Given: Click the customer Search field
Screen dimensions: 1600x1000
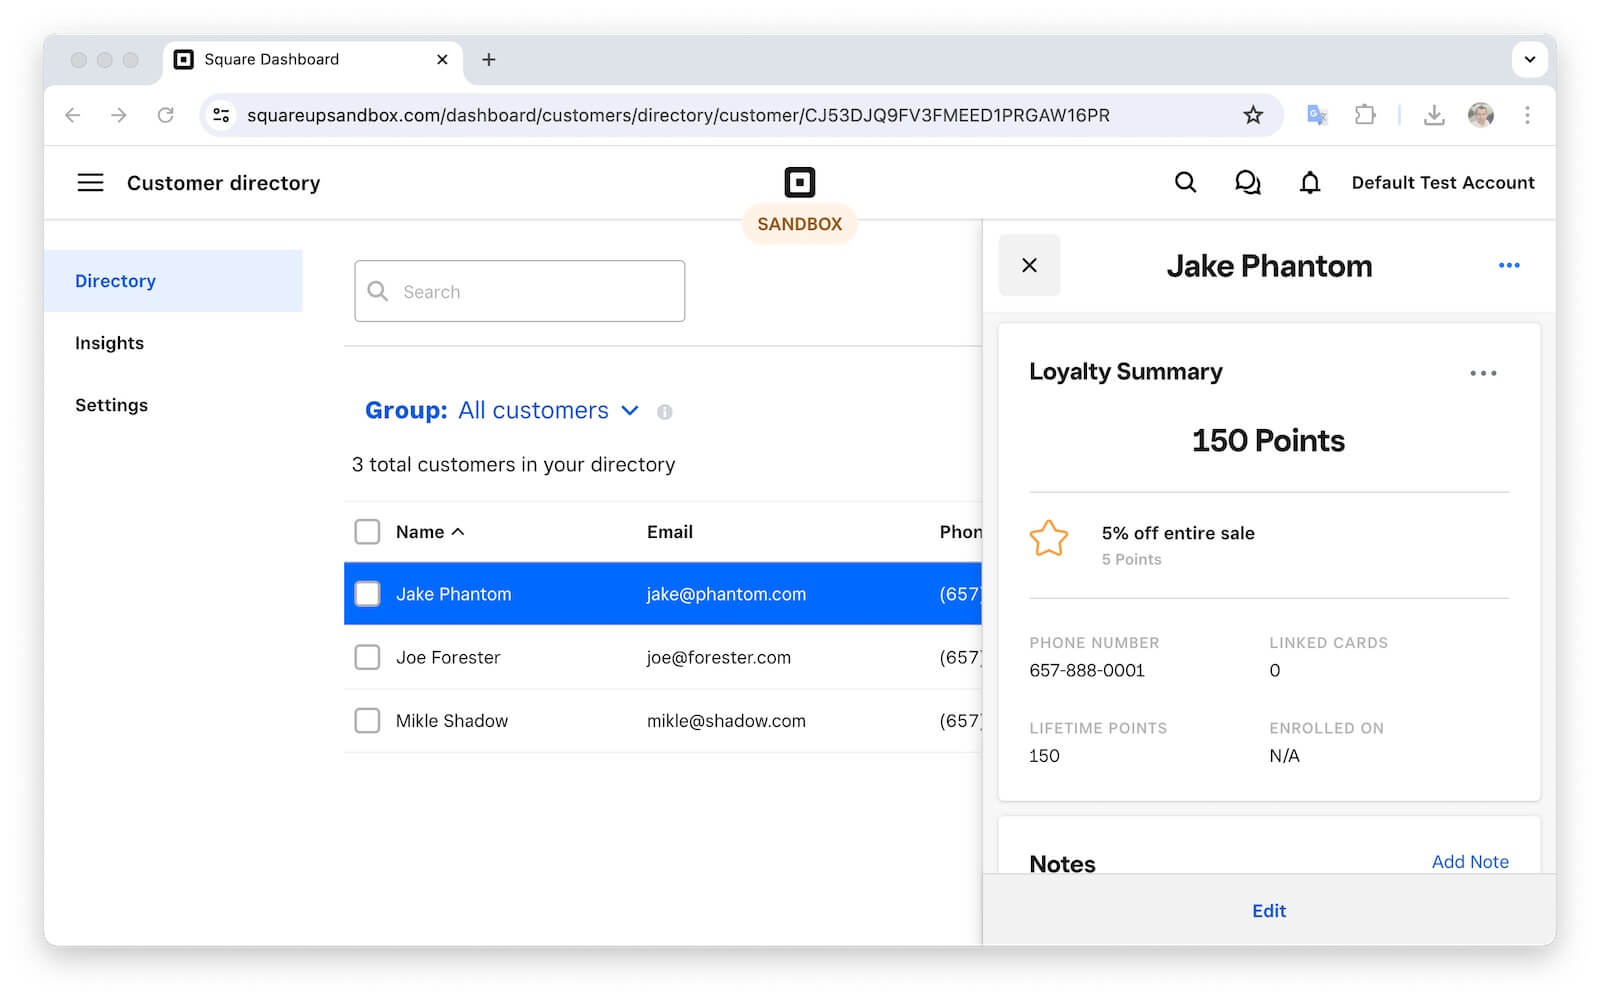Looking at the screenshot, I should (x=519, y=291).
